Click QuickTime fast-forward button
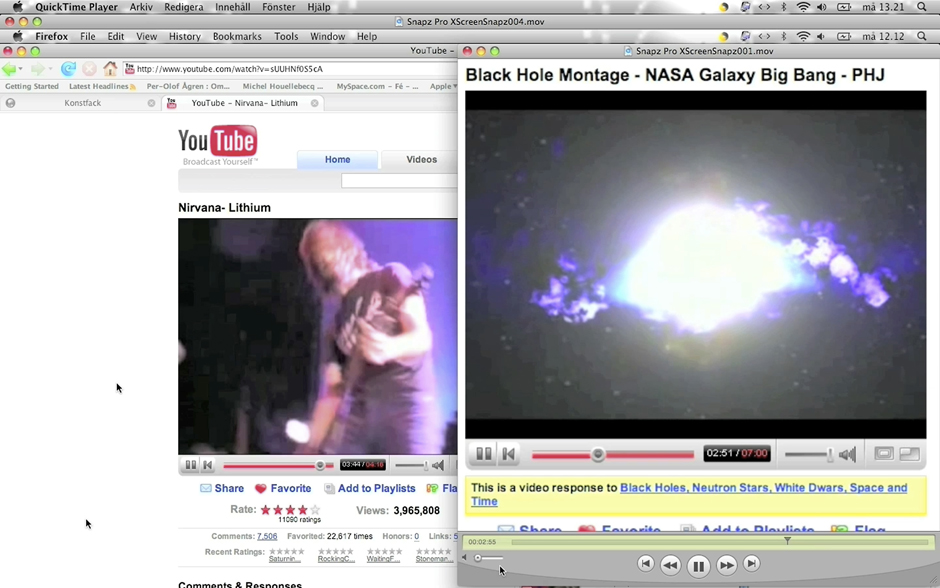Screen dimensions: 940x588 726,565
